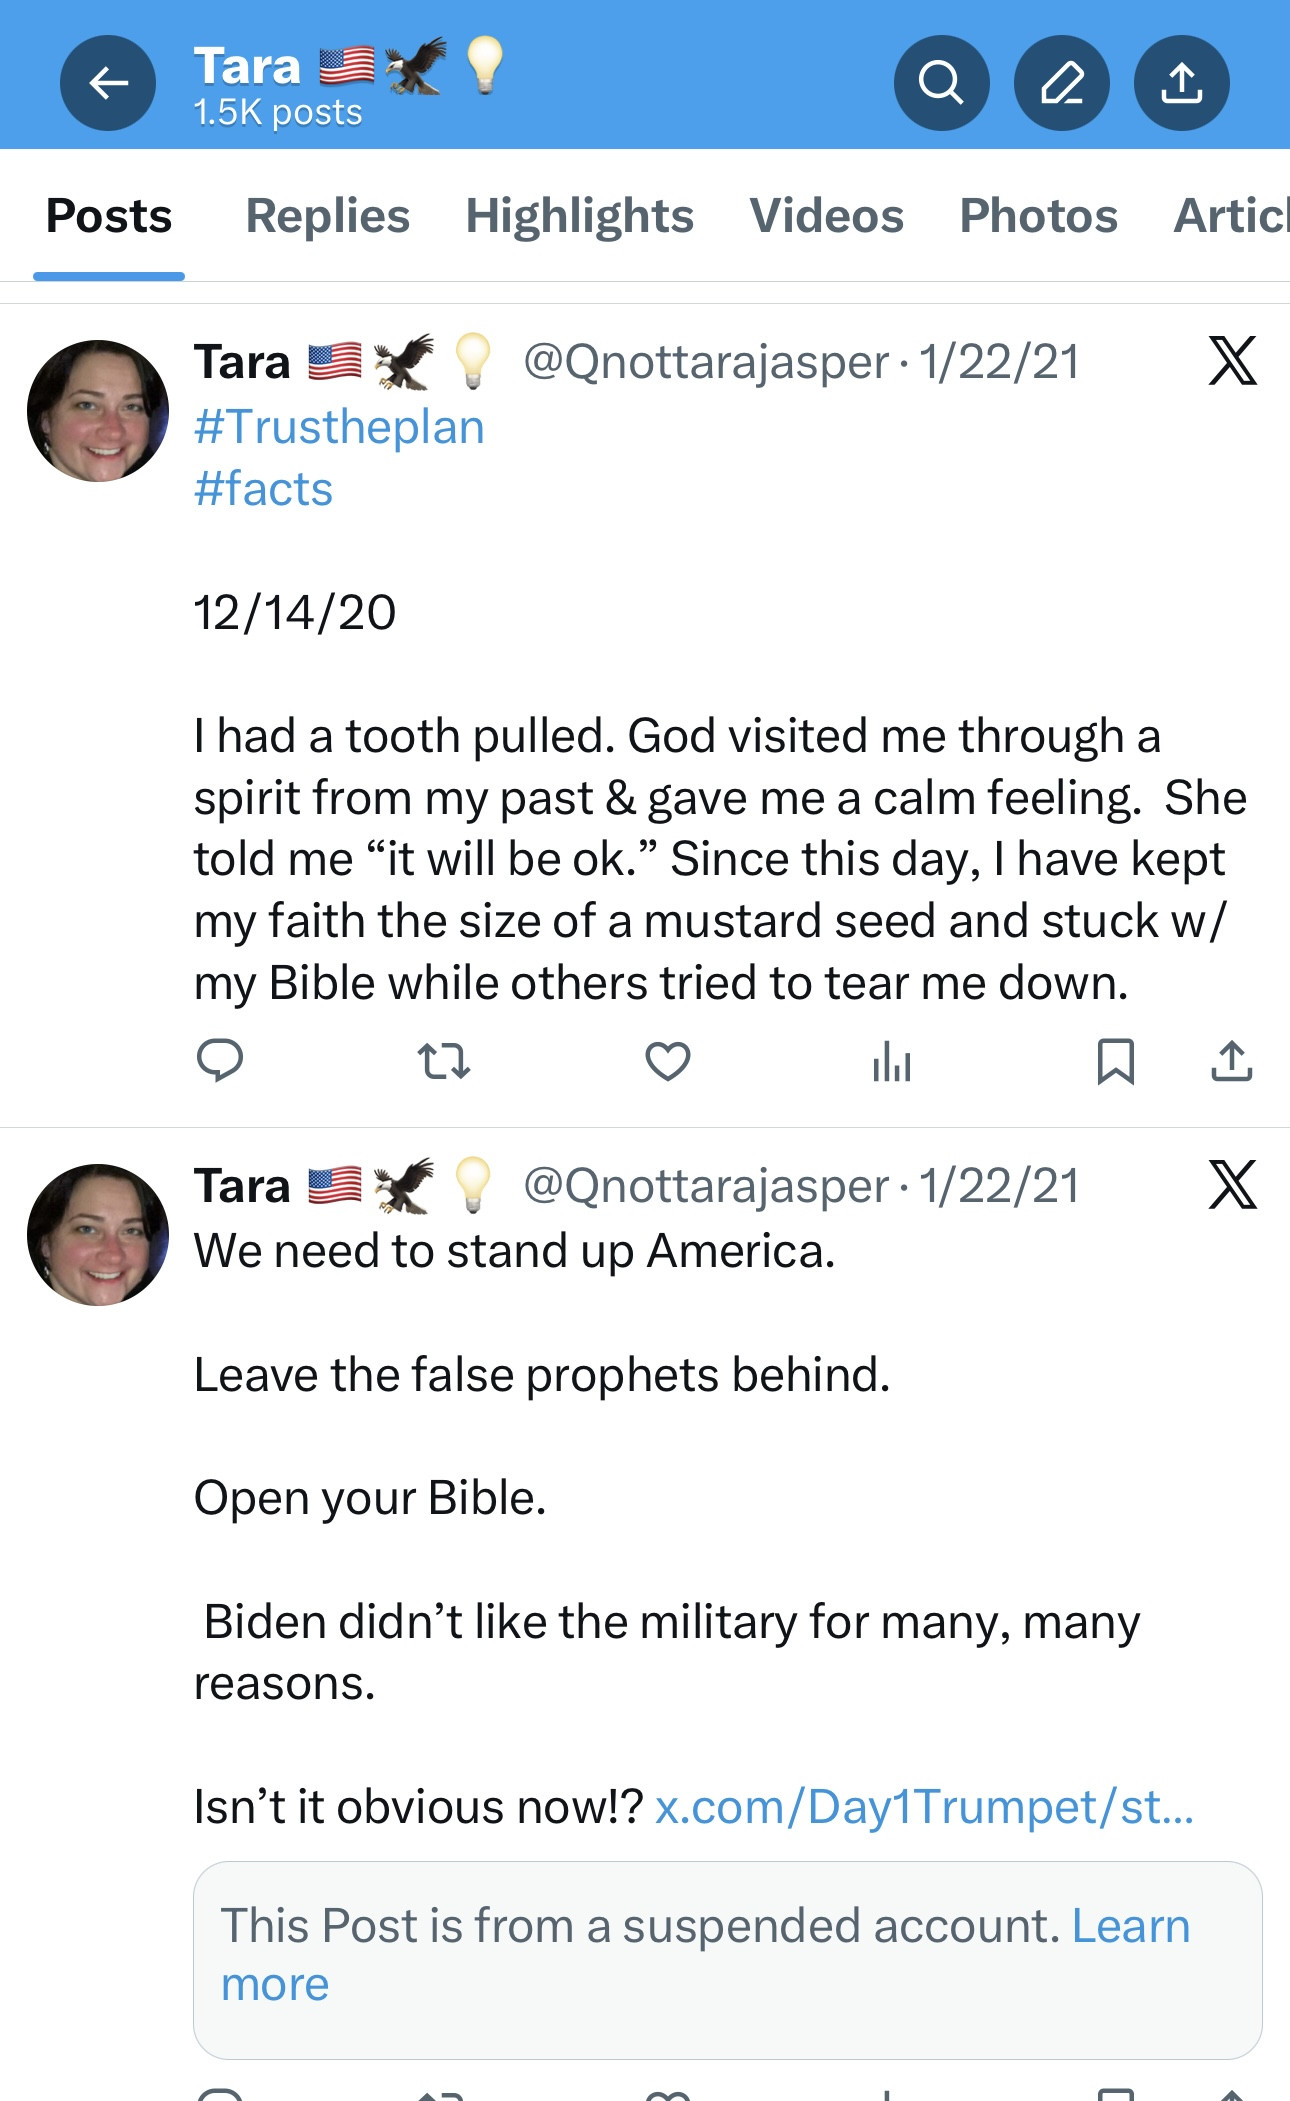This screenshot has width=1290, height=2101.
Task: Follow the x.com/Day1Trumpet link
Action: (924, 1807)
